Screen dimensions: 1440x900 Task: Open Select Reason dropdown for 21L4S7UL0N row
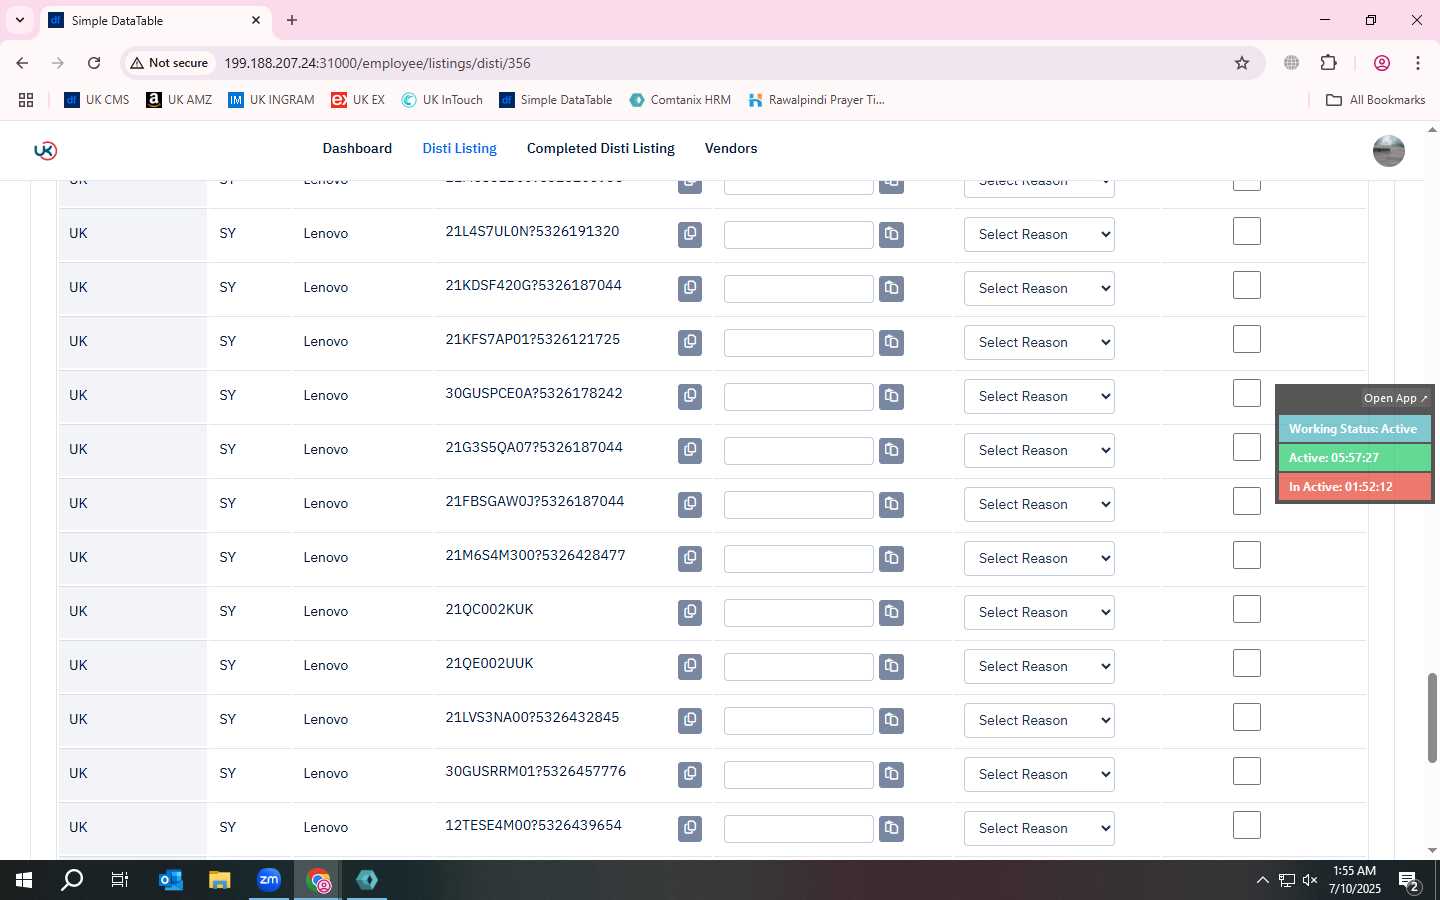pos(1039,234)
